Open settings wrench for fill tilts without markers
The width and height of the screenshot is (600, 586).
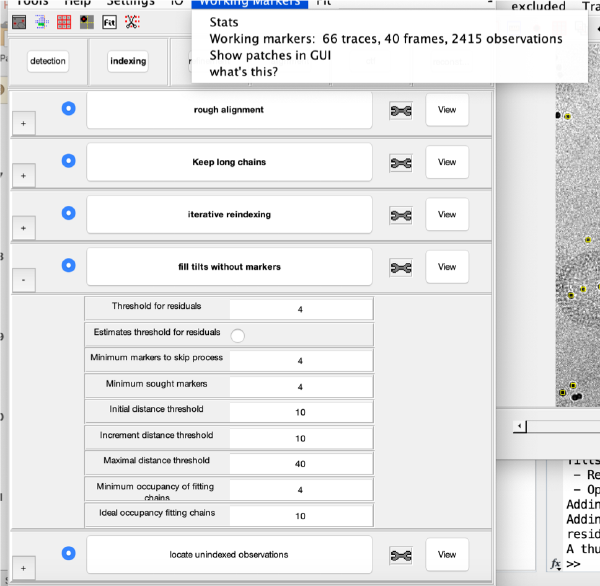click(x=401, y=268)
